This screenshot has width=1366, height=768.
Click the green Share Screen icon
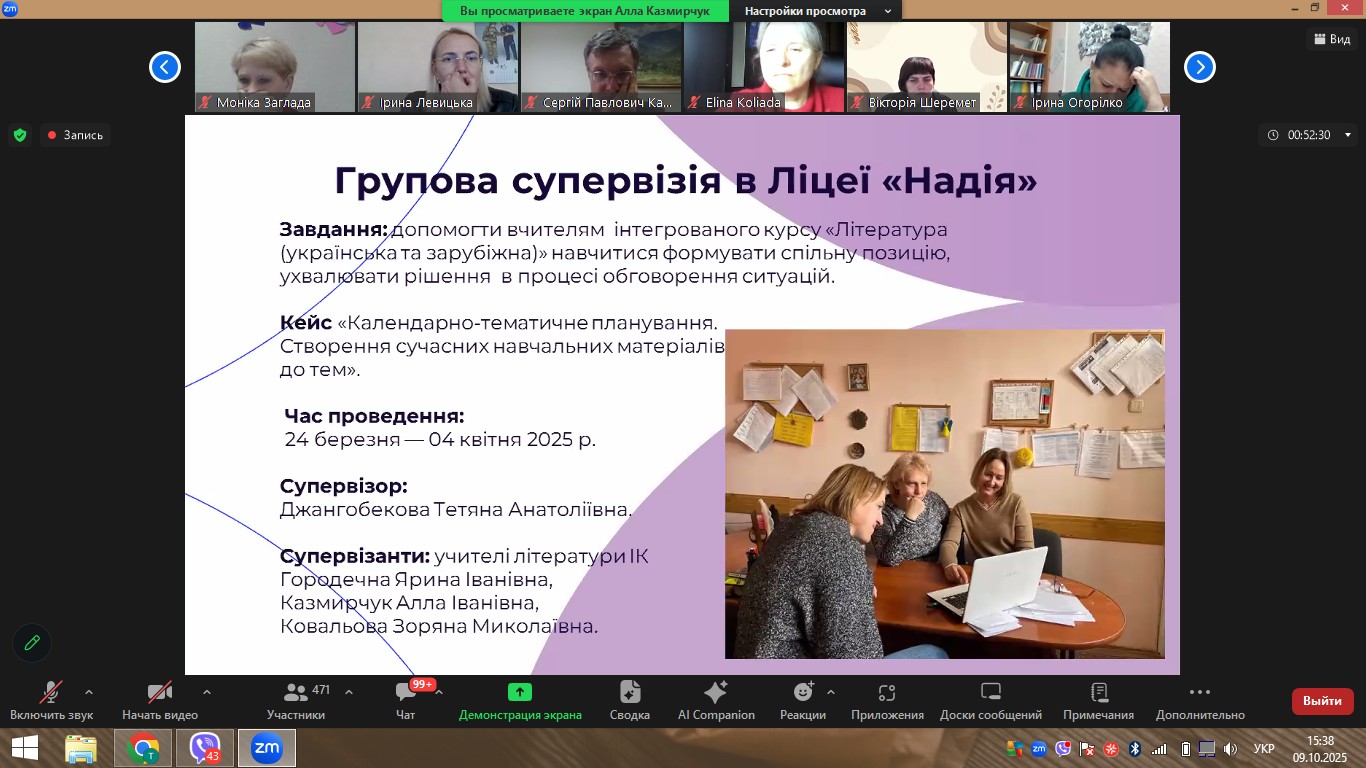(x=519, y=692)
